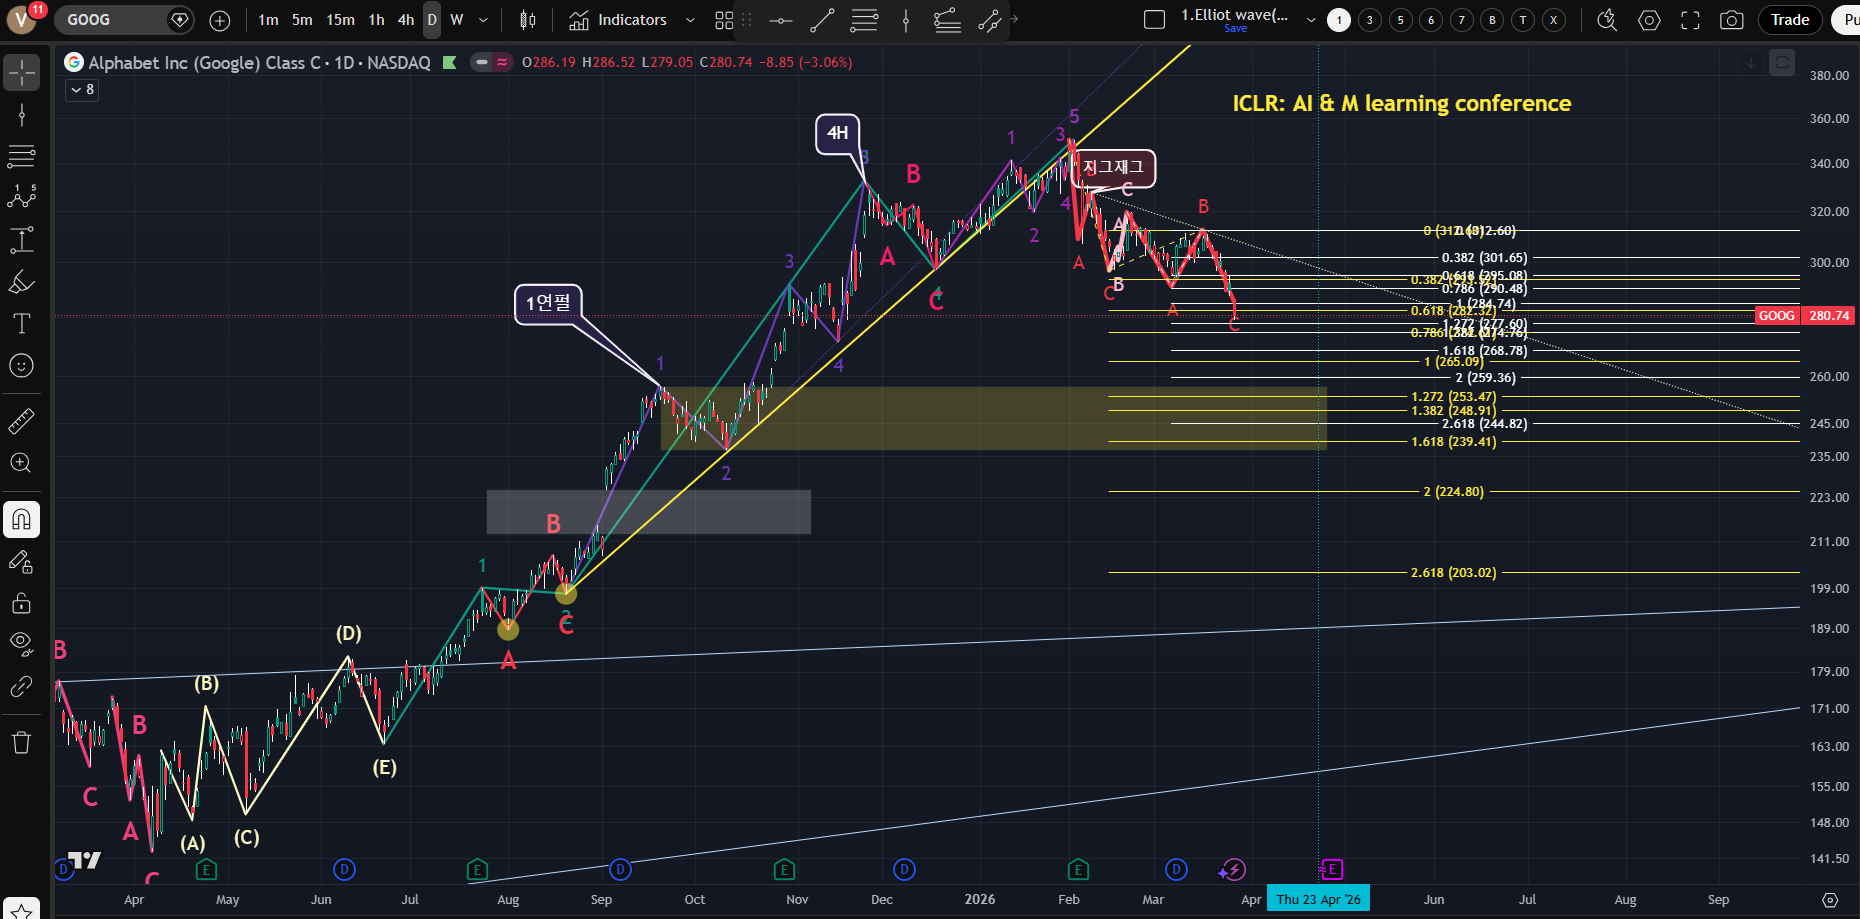Enter fullscreen mode
1860x919 pixels.
tap(1690, 20)
